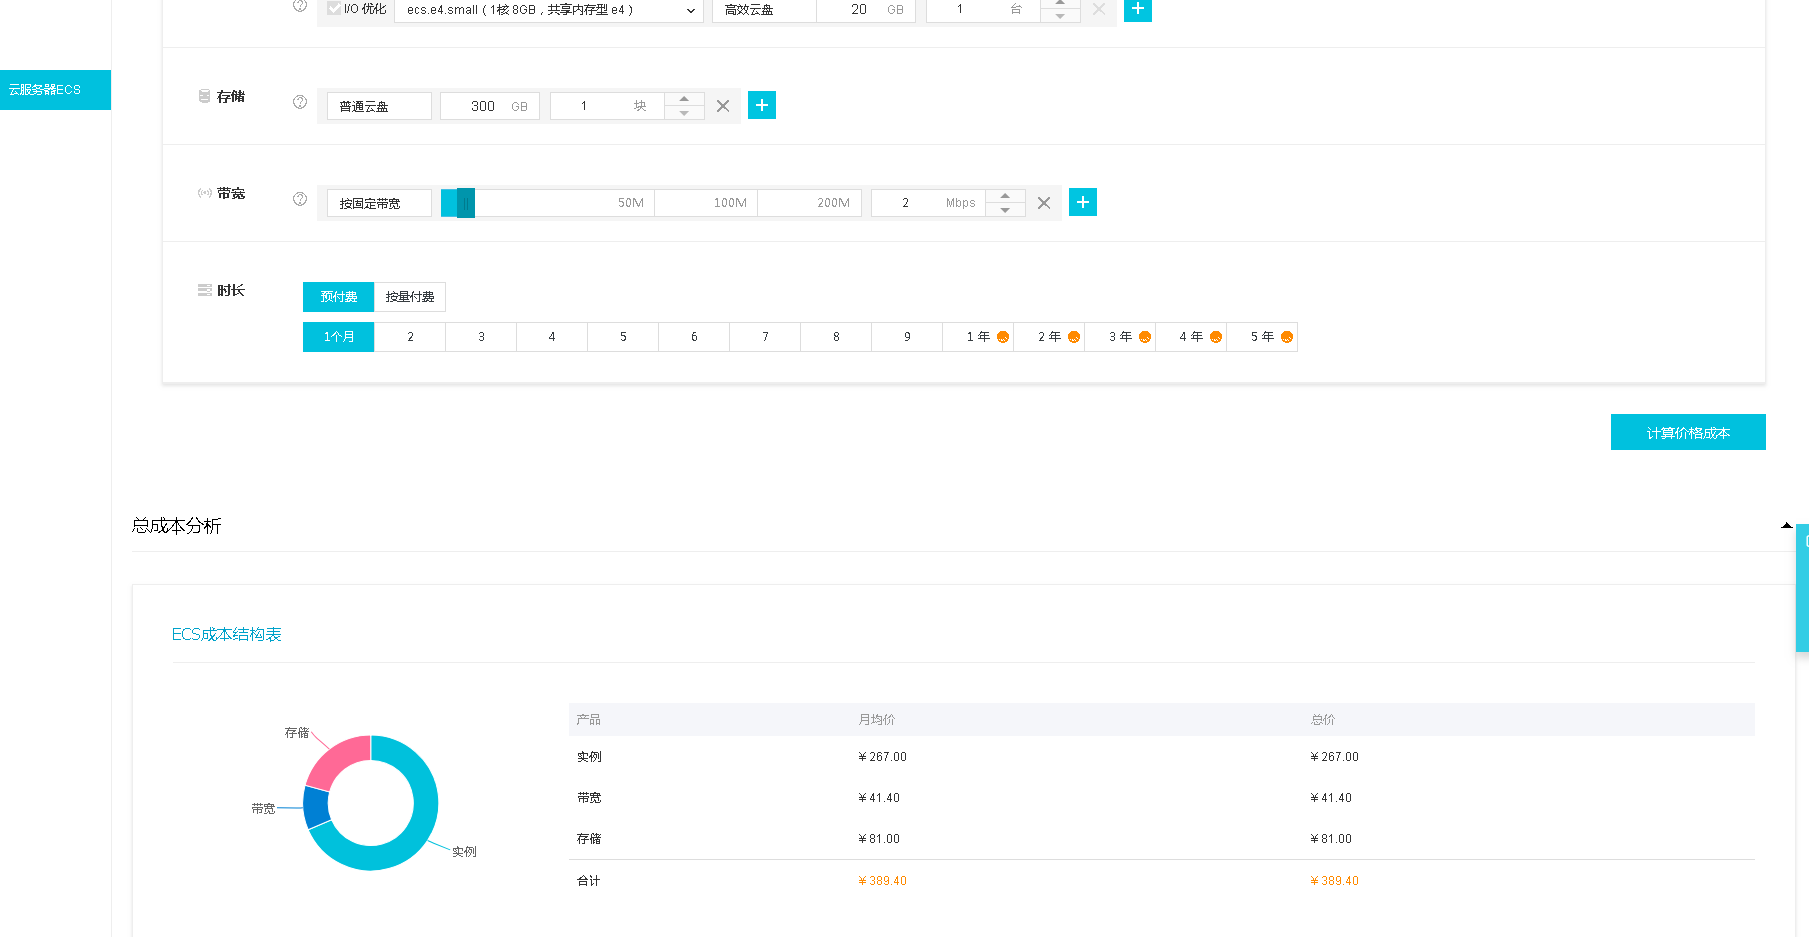Choose 4 months duration

552,337
